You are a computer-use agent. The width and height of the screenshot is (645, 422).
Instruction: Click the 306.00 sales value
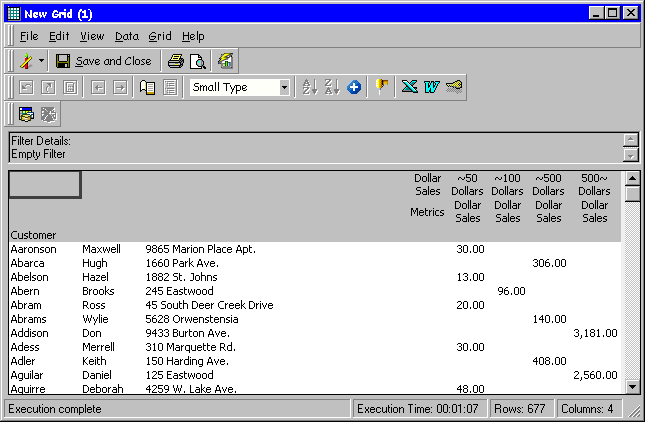tap(549, 263)
